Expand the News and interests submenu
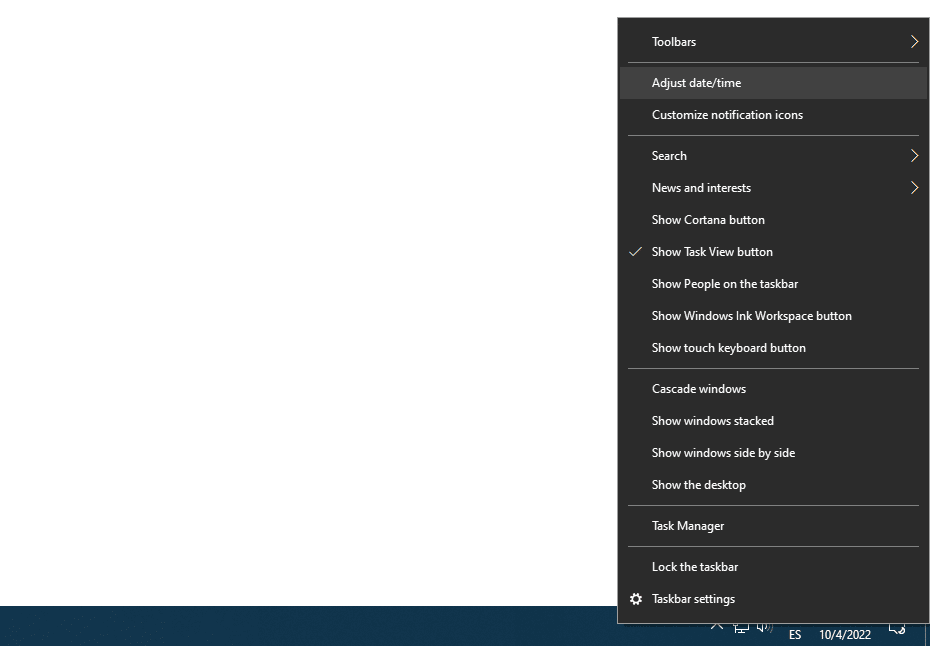This screenshot has width=930, height=646. [x=701, y=187]
